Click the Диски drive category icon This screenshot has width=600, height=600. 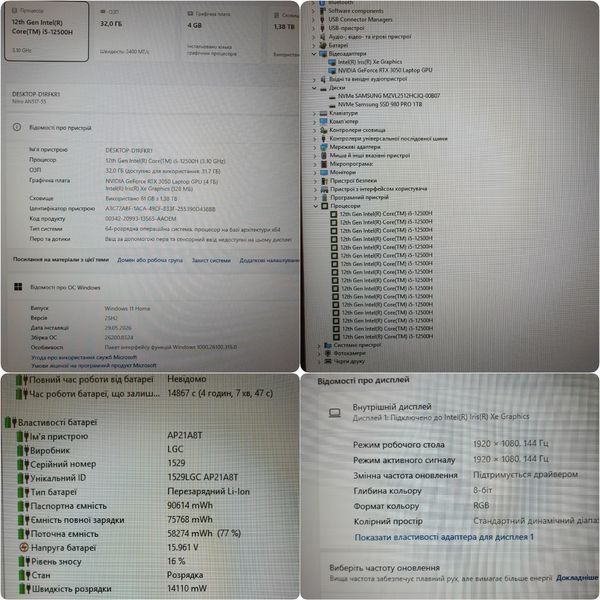click(x=323, y=88)
